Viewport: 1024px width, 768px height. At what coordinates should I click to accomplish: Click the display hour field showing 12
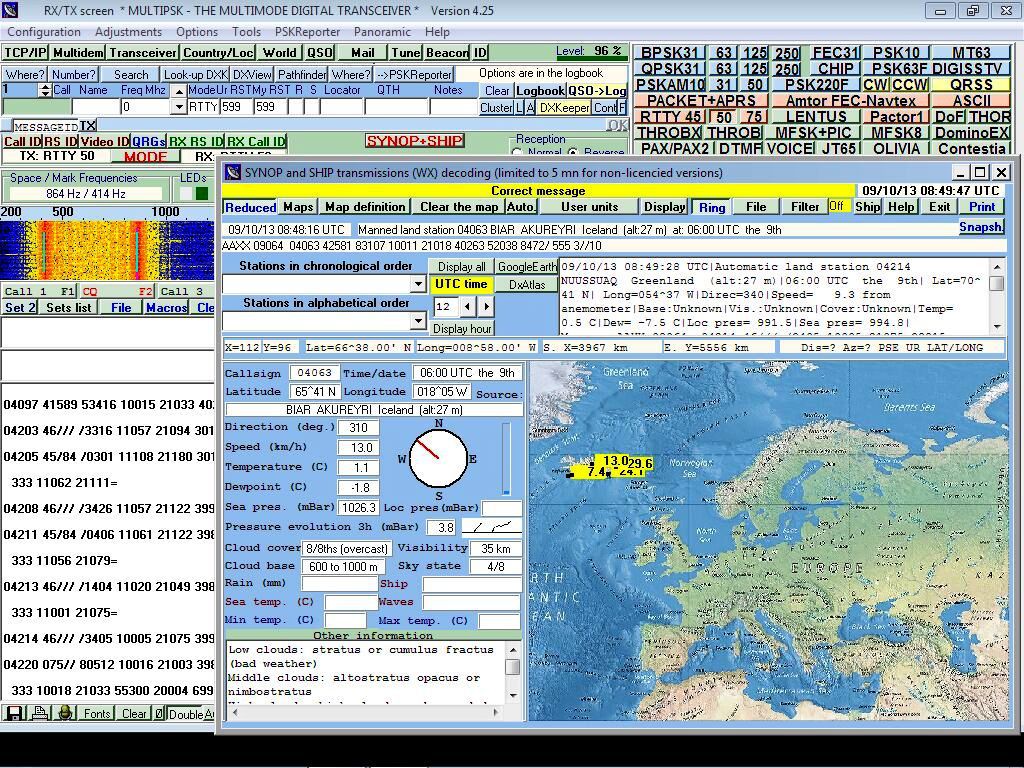coord(445,306)
